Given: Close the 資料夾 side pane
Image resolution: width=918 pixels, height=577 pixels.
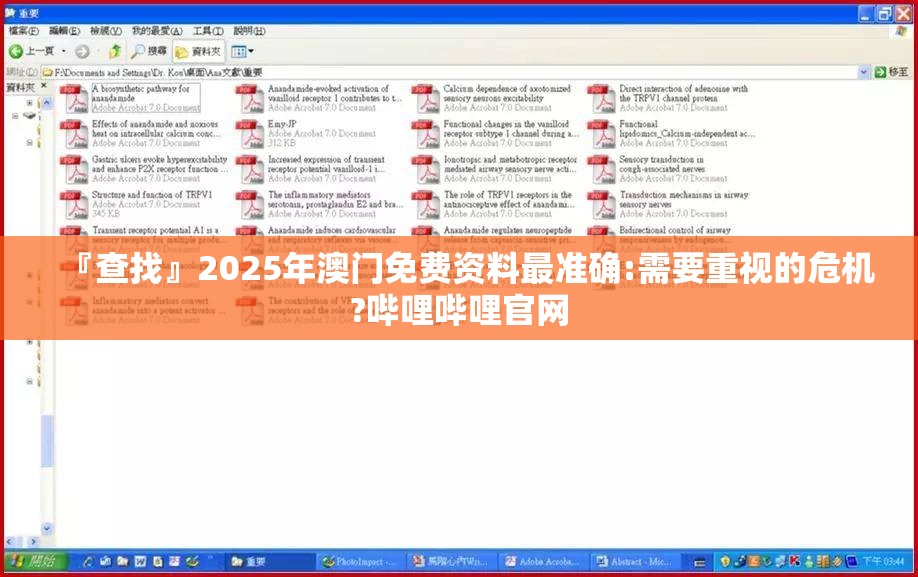Looking at the screenshot, I should tap(44, 87).
